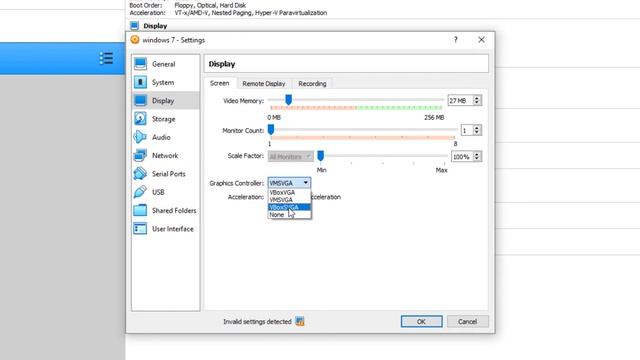Click the VirtualBox icon in the Settings title bar
Image resolution: width=640 pixels, height=360 pixels.
135,40
